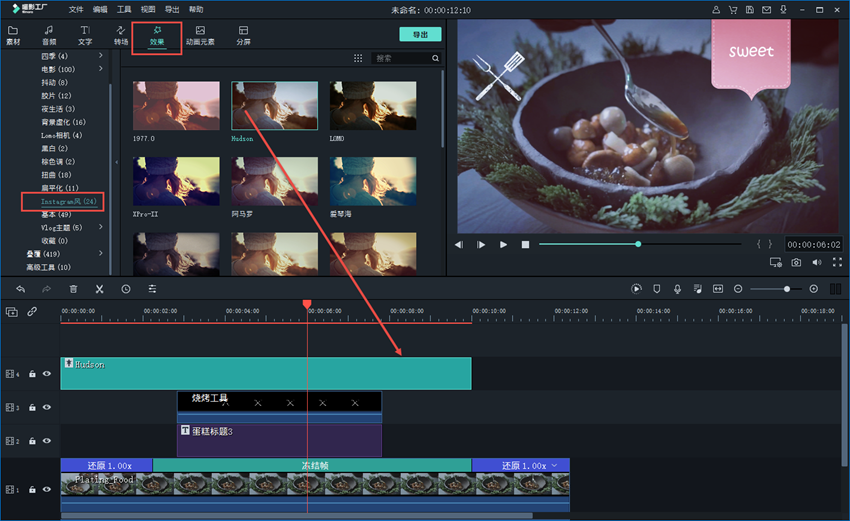Click the preview volume speaker icon
The image size is (850, 521).
click(816, 263)
